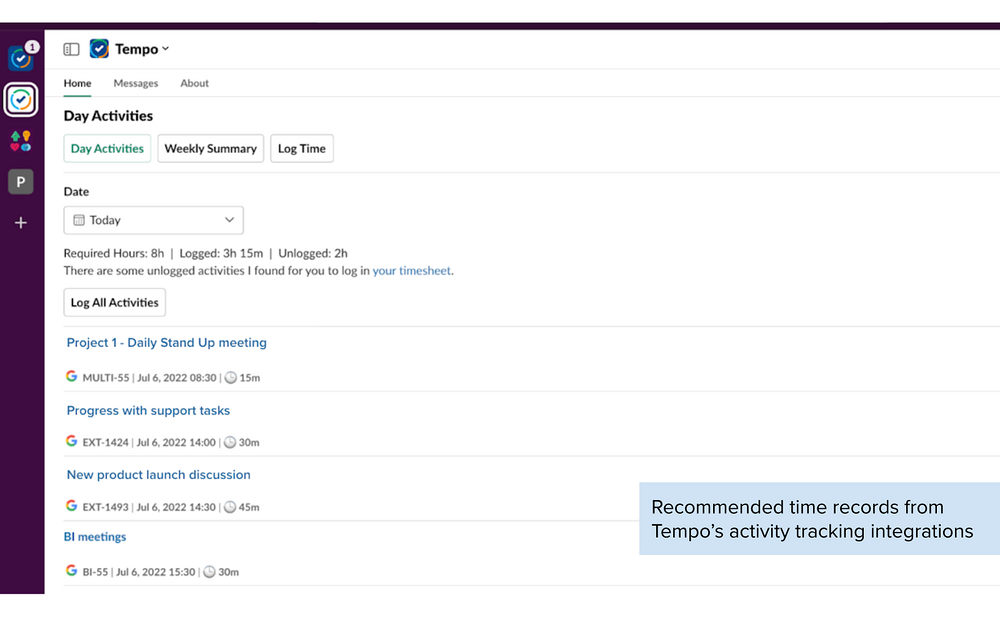Image resolution: width=1000 pixels, height=625 pixels.
Task: Switch to the Home tab
Action: (77, 83)
